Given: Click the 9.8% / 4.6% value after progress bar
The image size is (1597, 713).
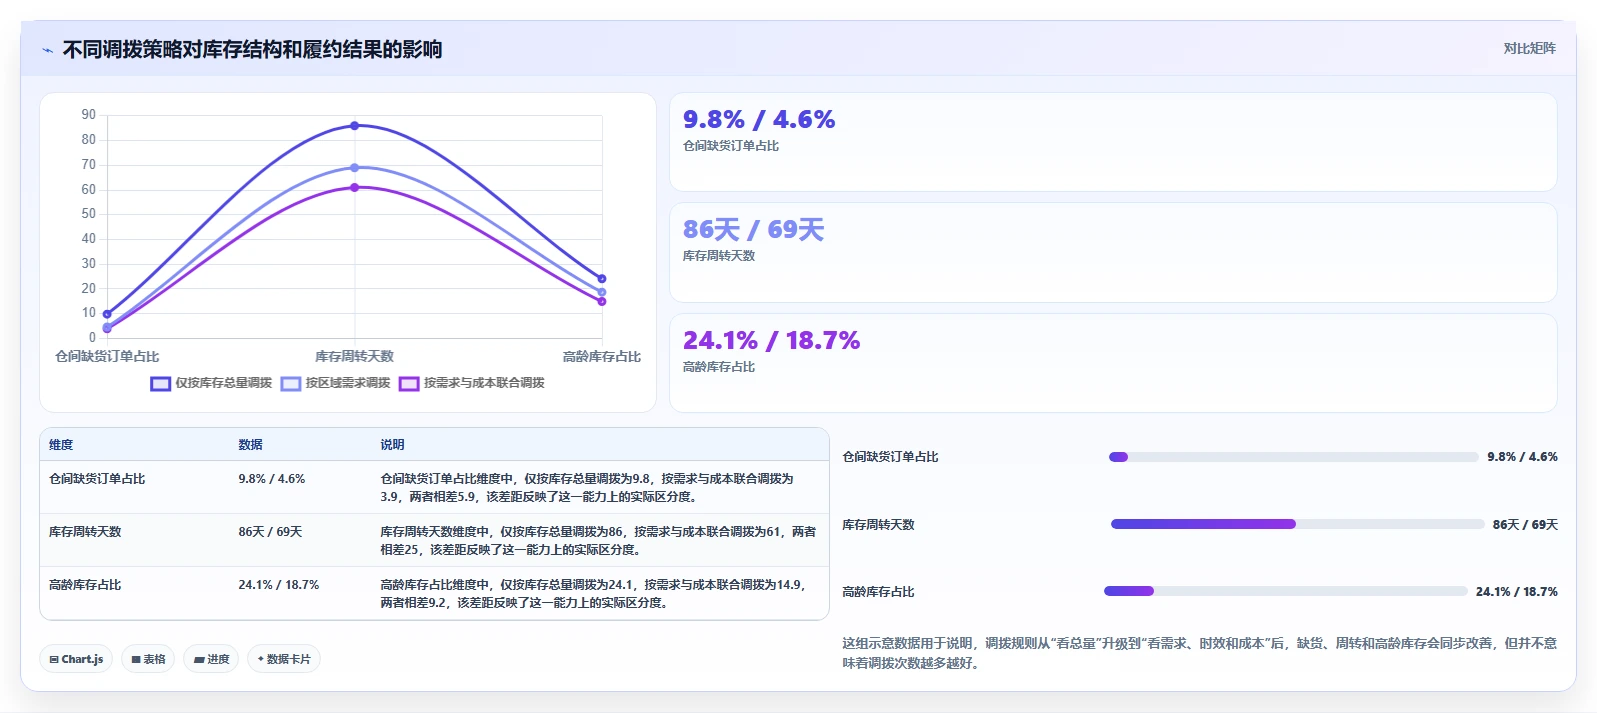Looking at the screenshot, I should pyautogui.click(x=1522, y=457).
